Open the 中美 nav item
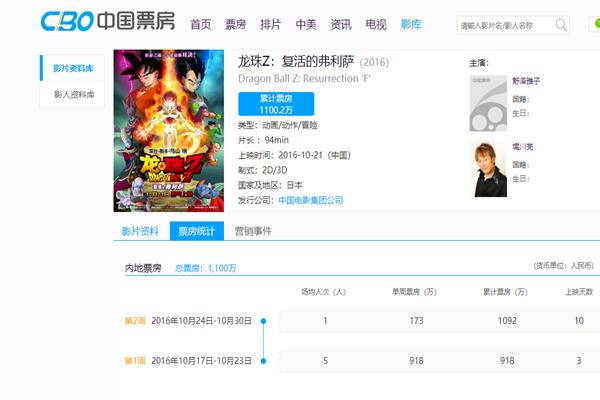The height and width of the screenshot is (400, 600). [306, 24]
